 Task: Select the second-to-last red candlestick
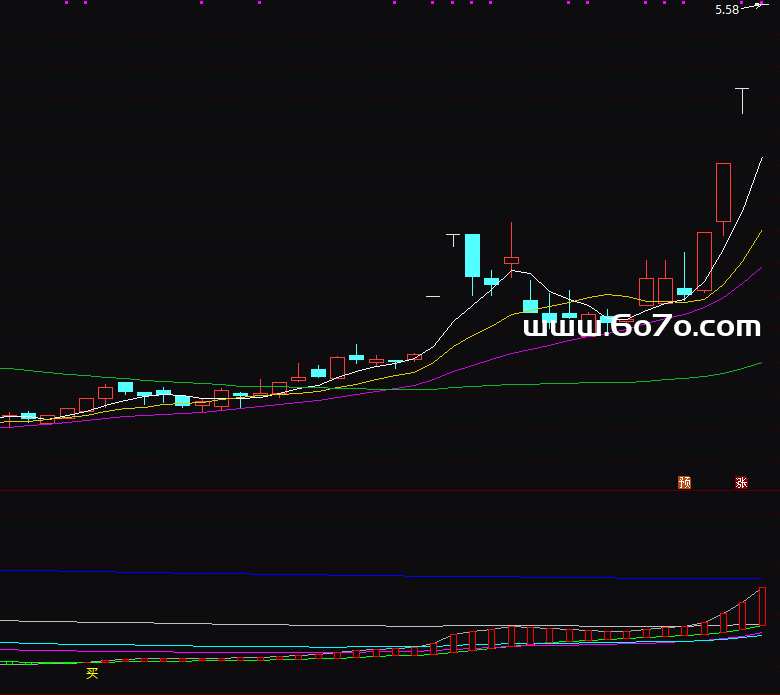(x=704, y=261)
